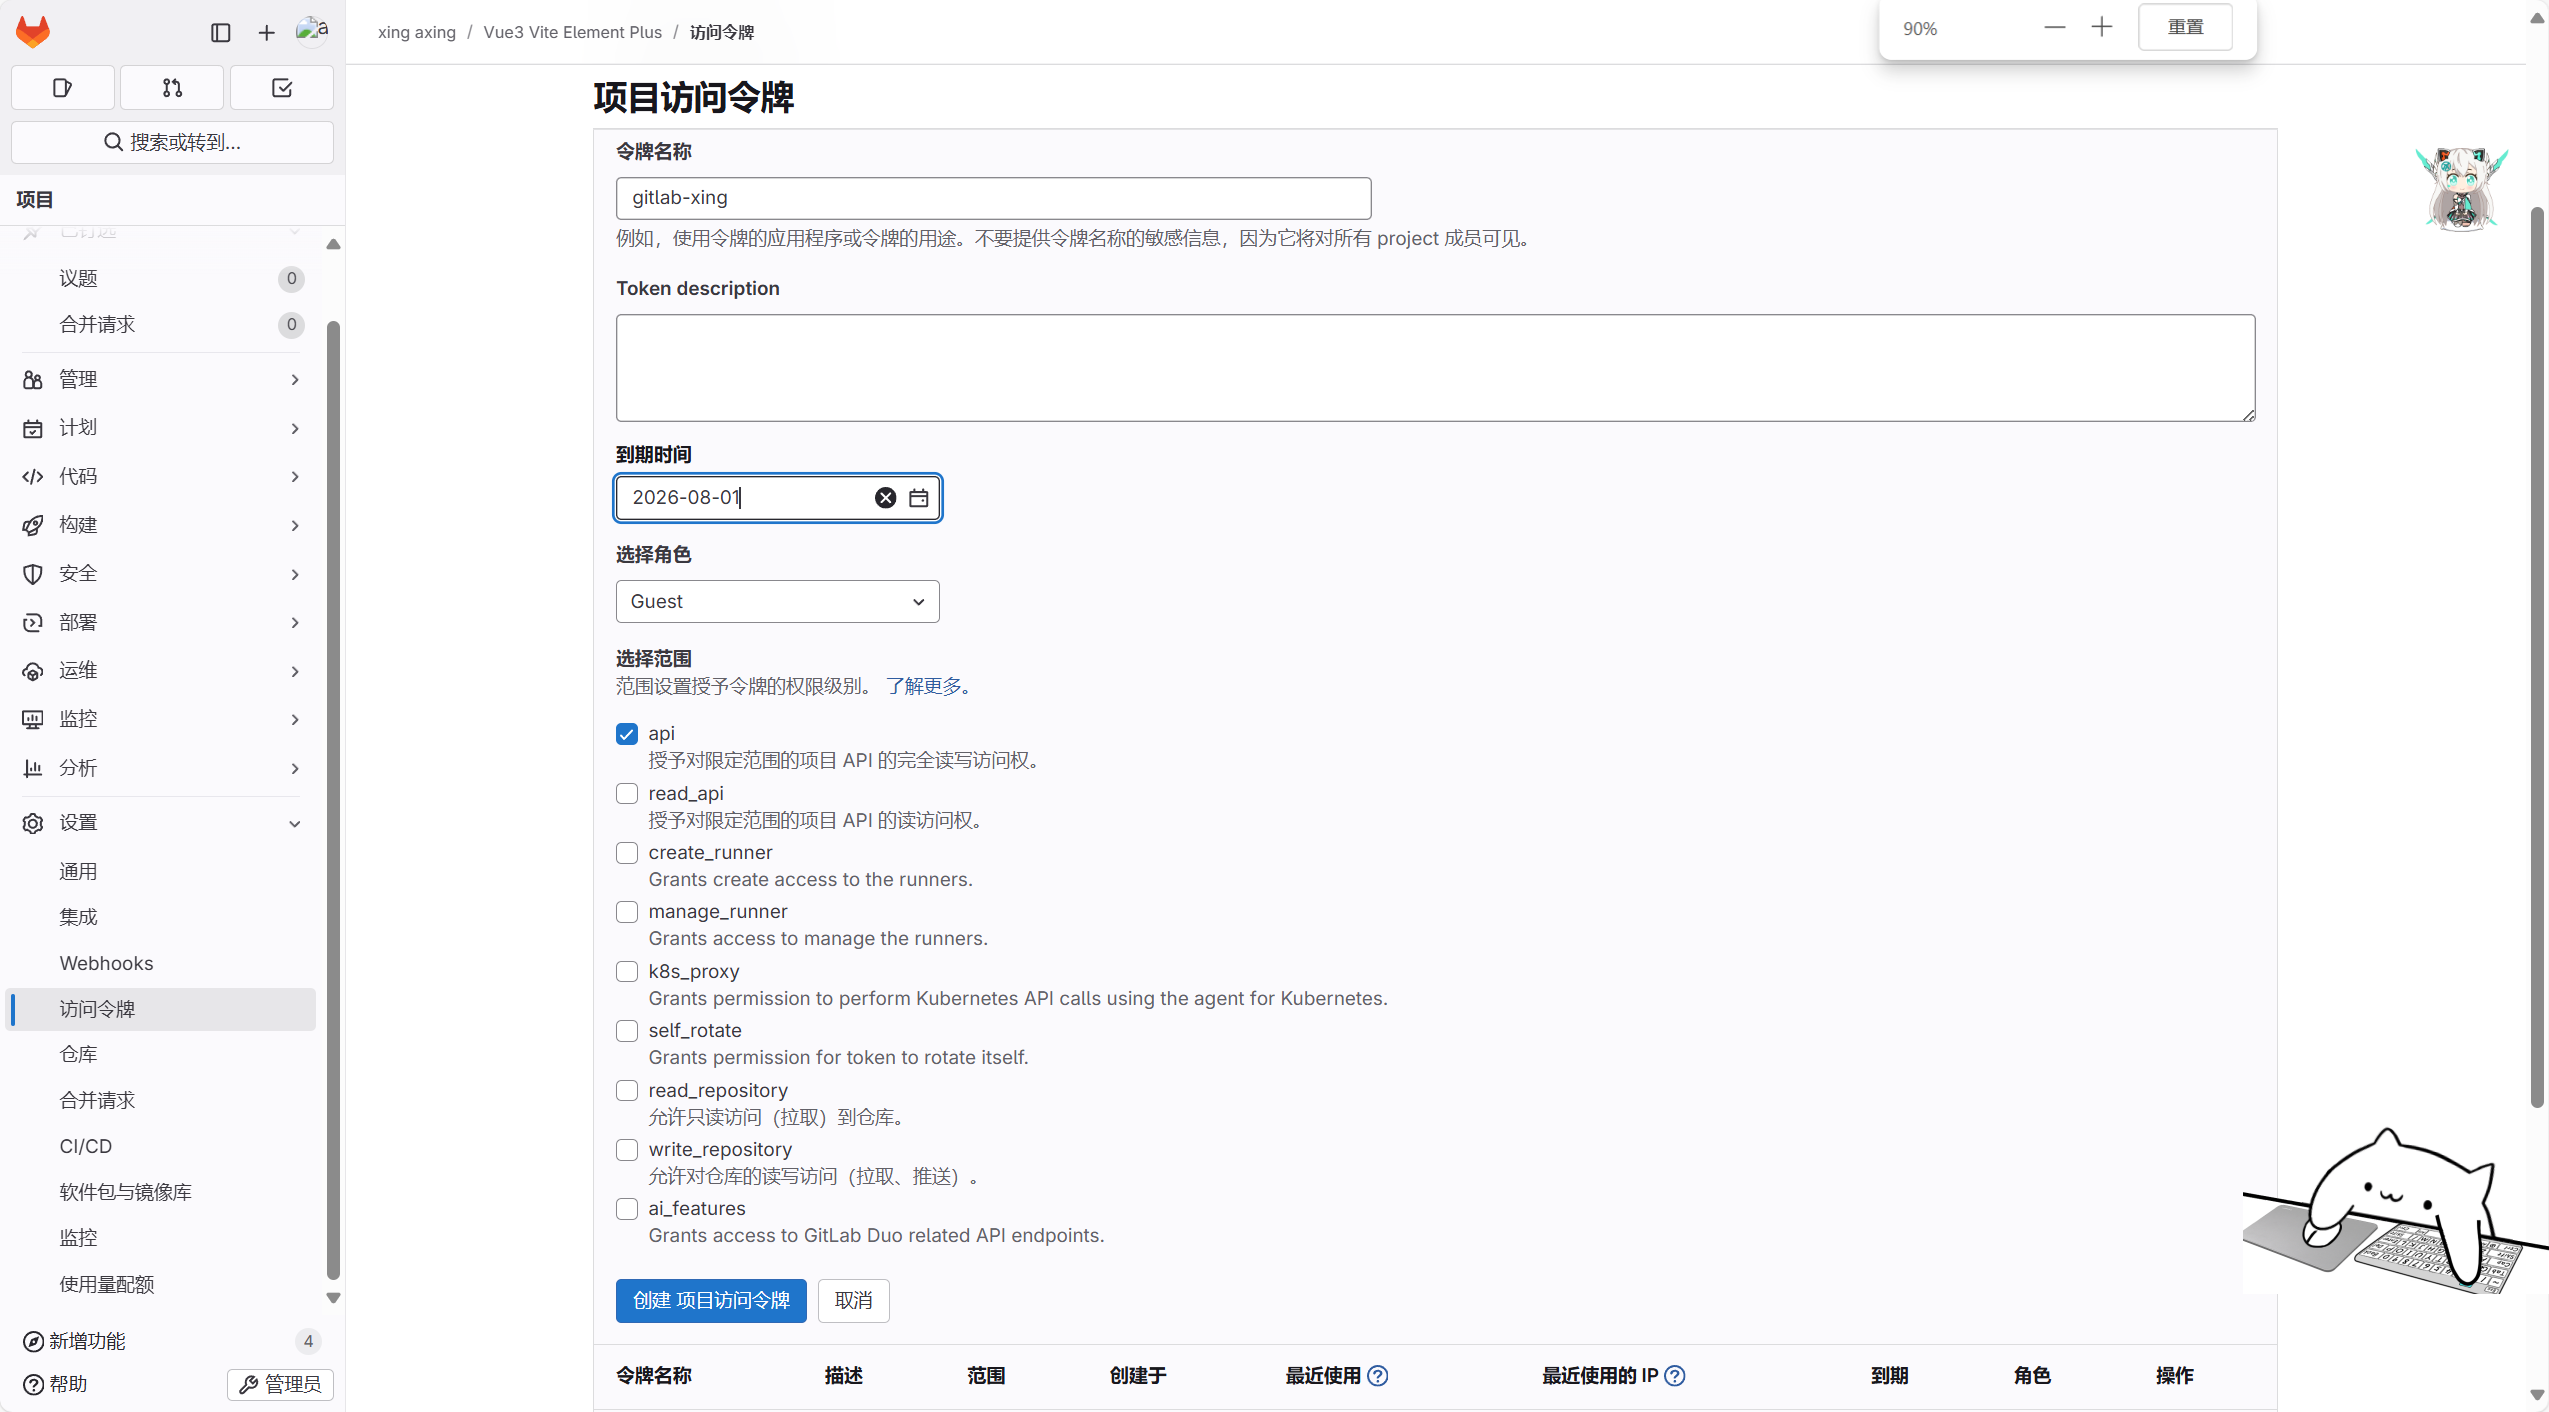Click the 重置 zoom reset button

(2186, 27)
